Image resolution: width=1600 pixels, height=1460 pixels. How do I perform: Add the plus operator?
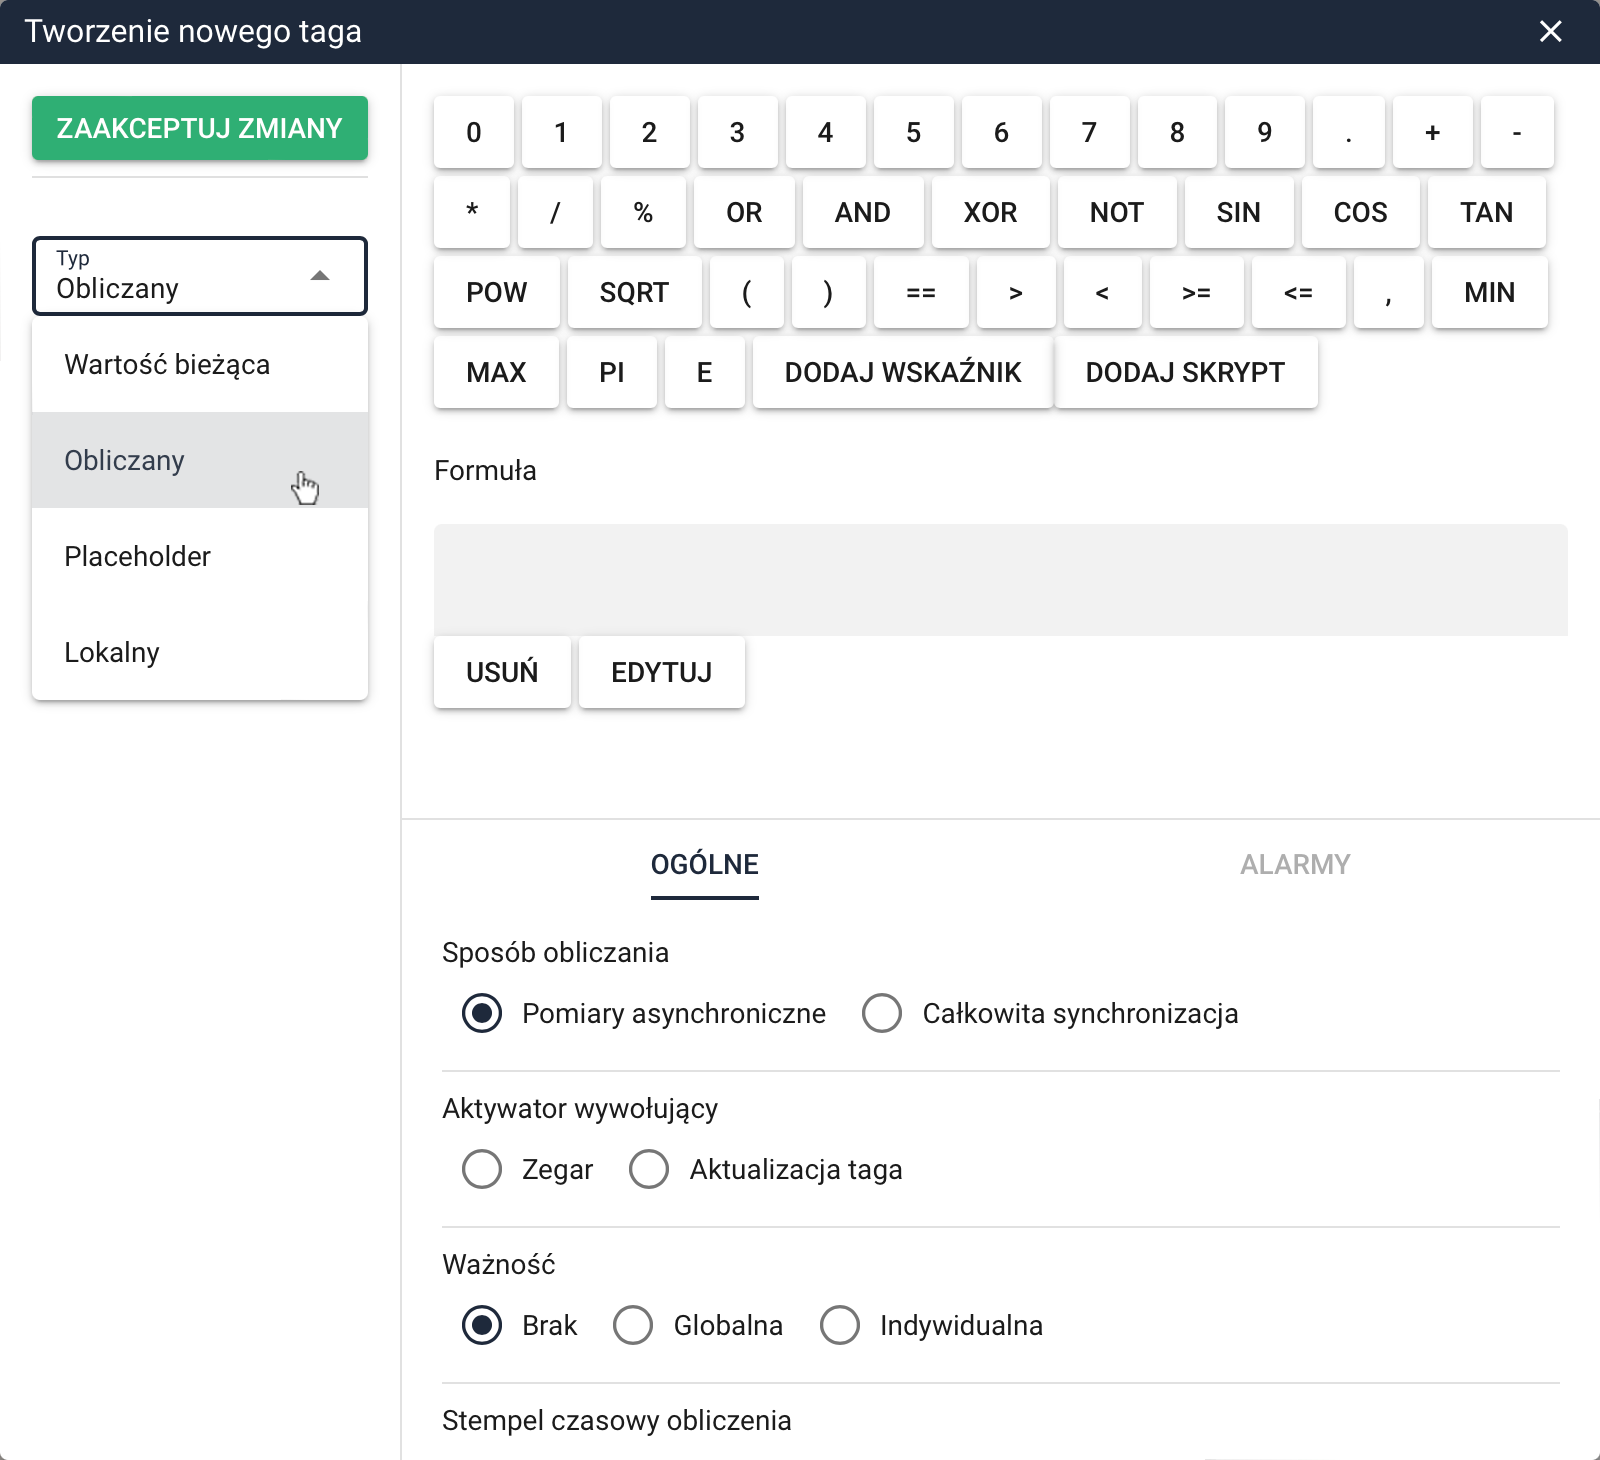(1433, 132)
